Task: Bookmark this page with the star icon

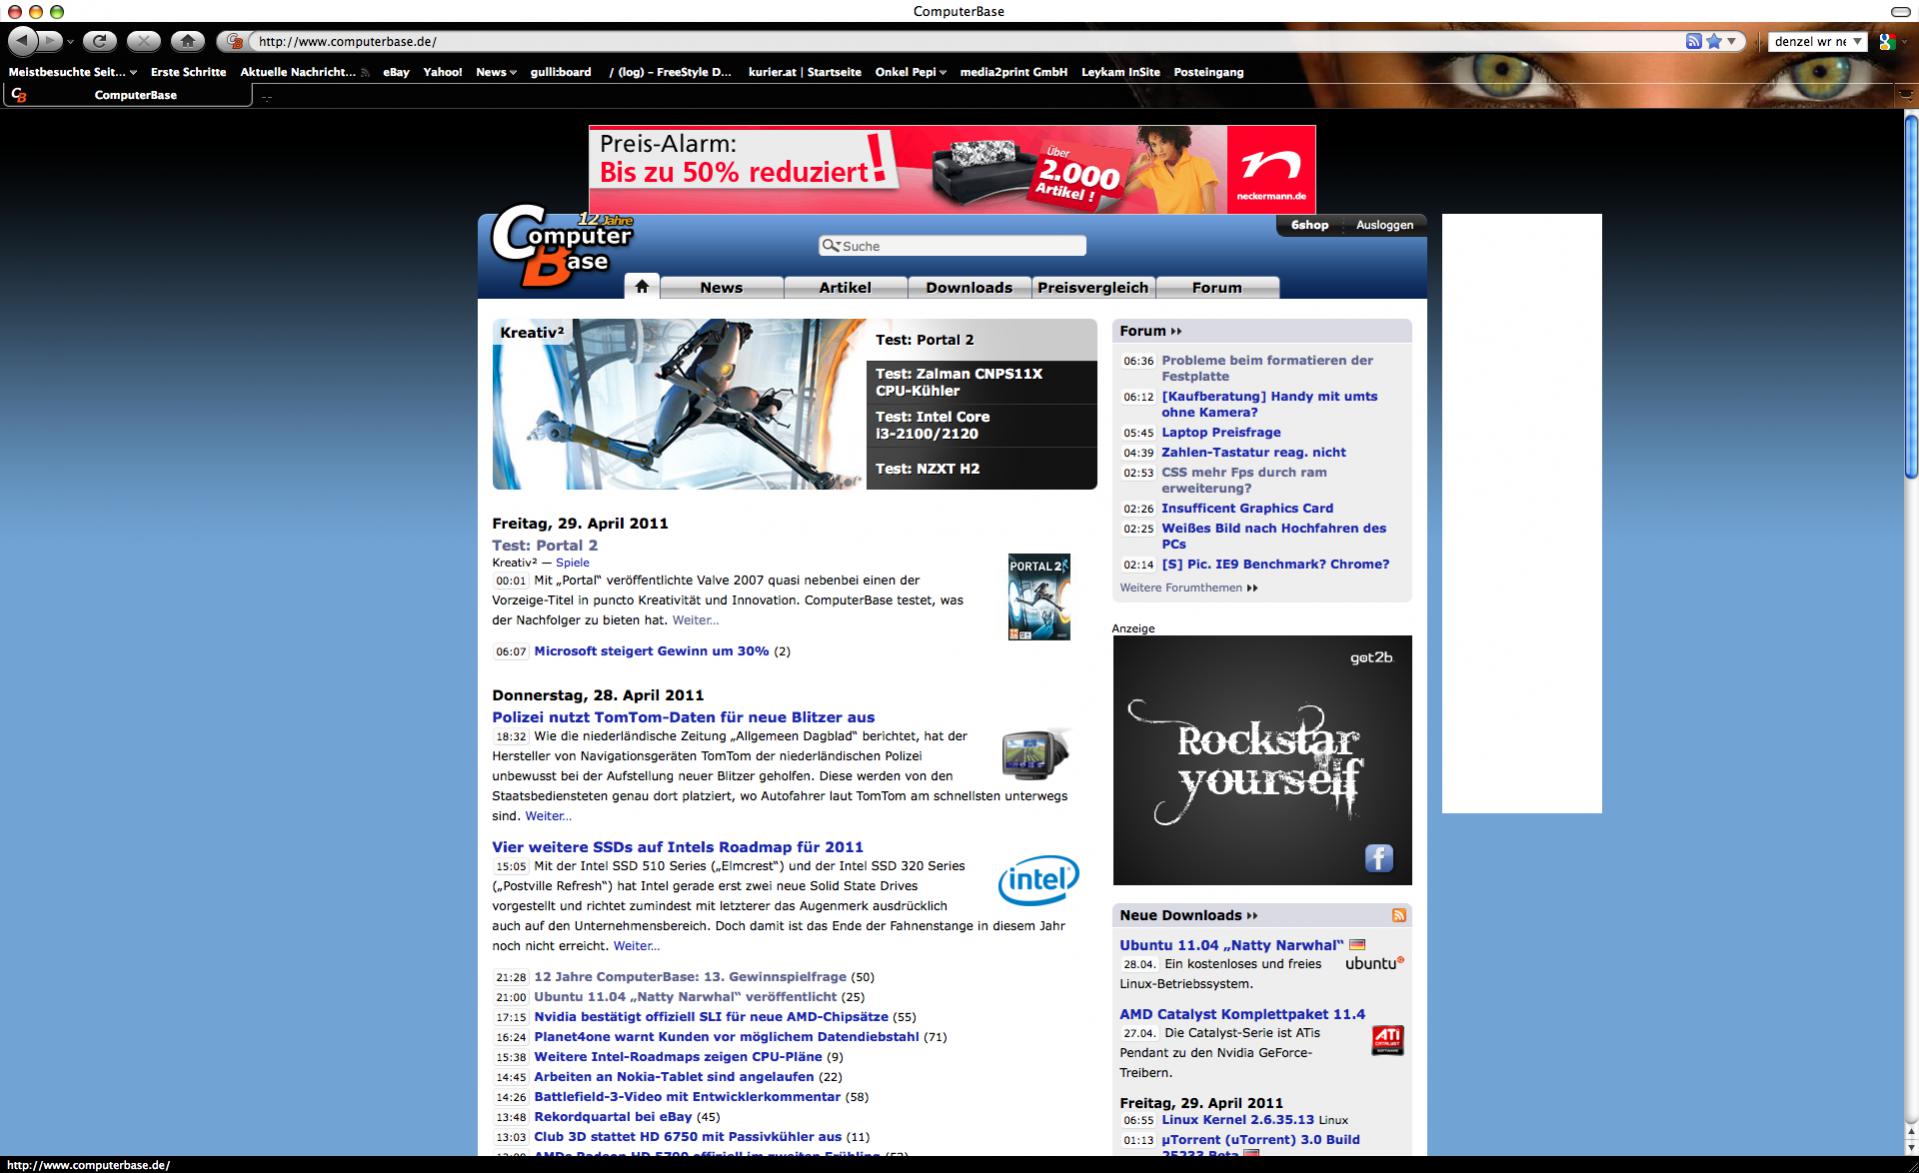Action: point(1714,41)
